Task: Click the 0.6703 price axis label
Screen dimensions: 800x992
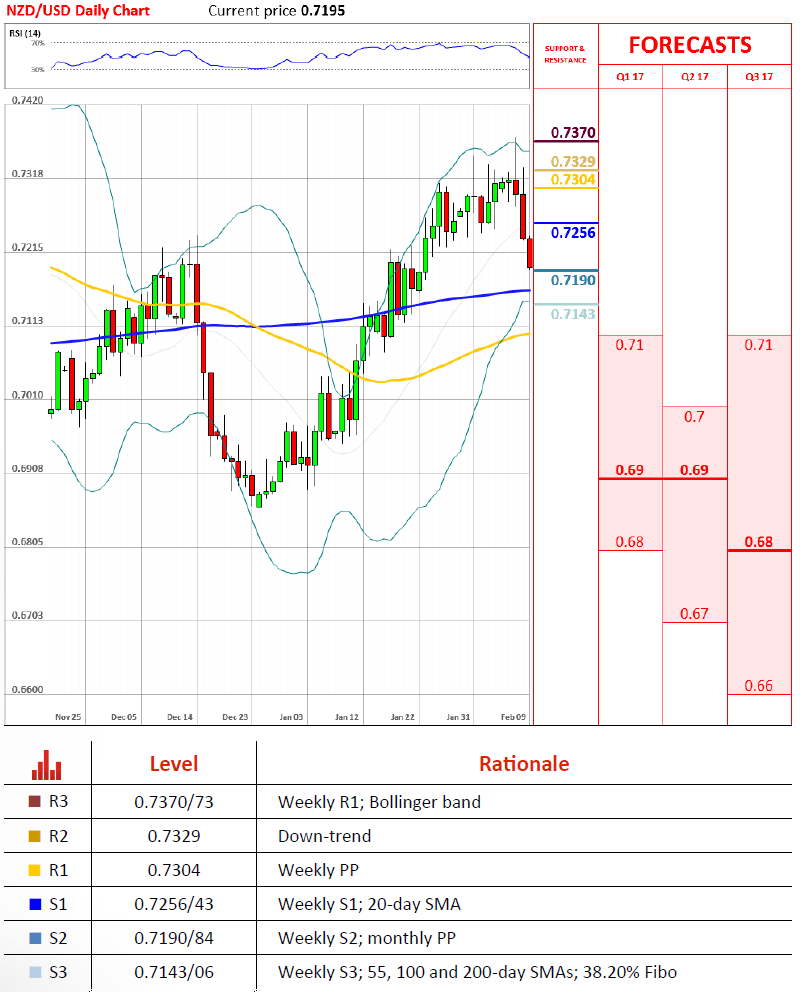Action: tap(28, 616)
